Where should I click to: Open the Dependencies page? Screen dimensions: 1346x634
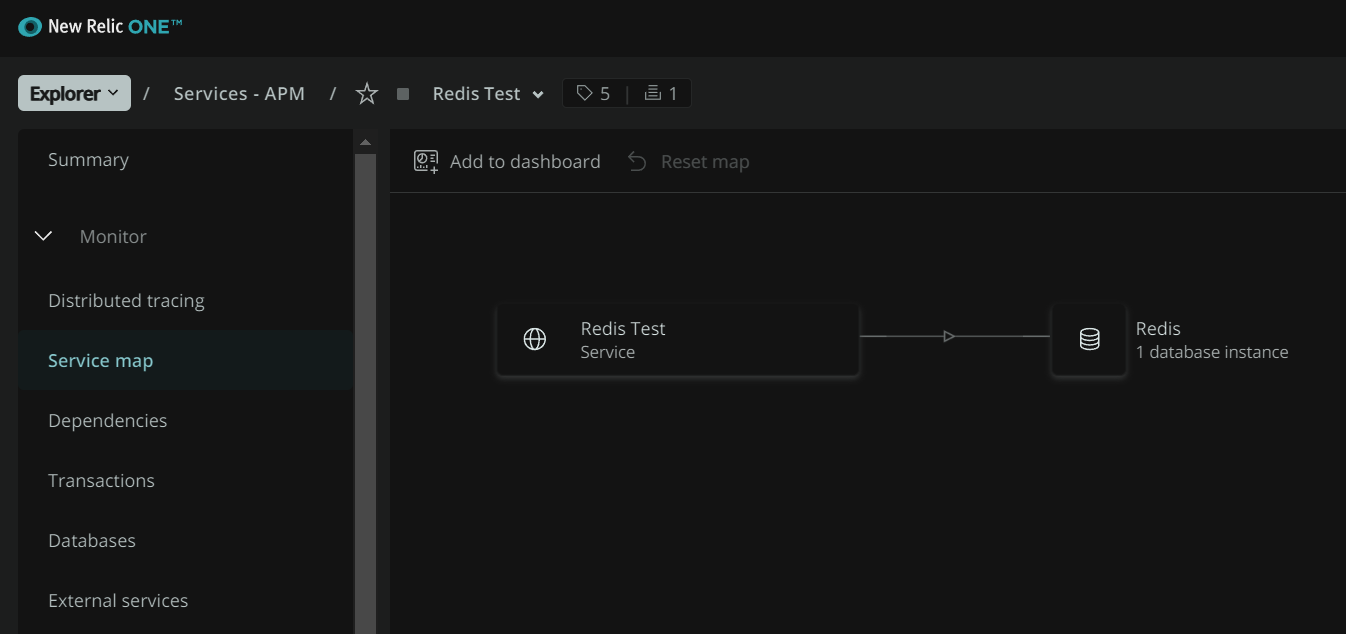(x=107, y=421)
